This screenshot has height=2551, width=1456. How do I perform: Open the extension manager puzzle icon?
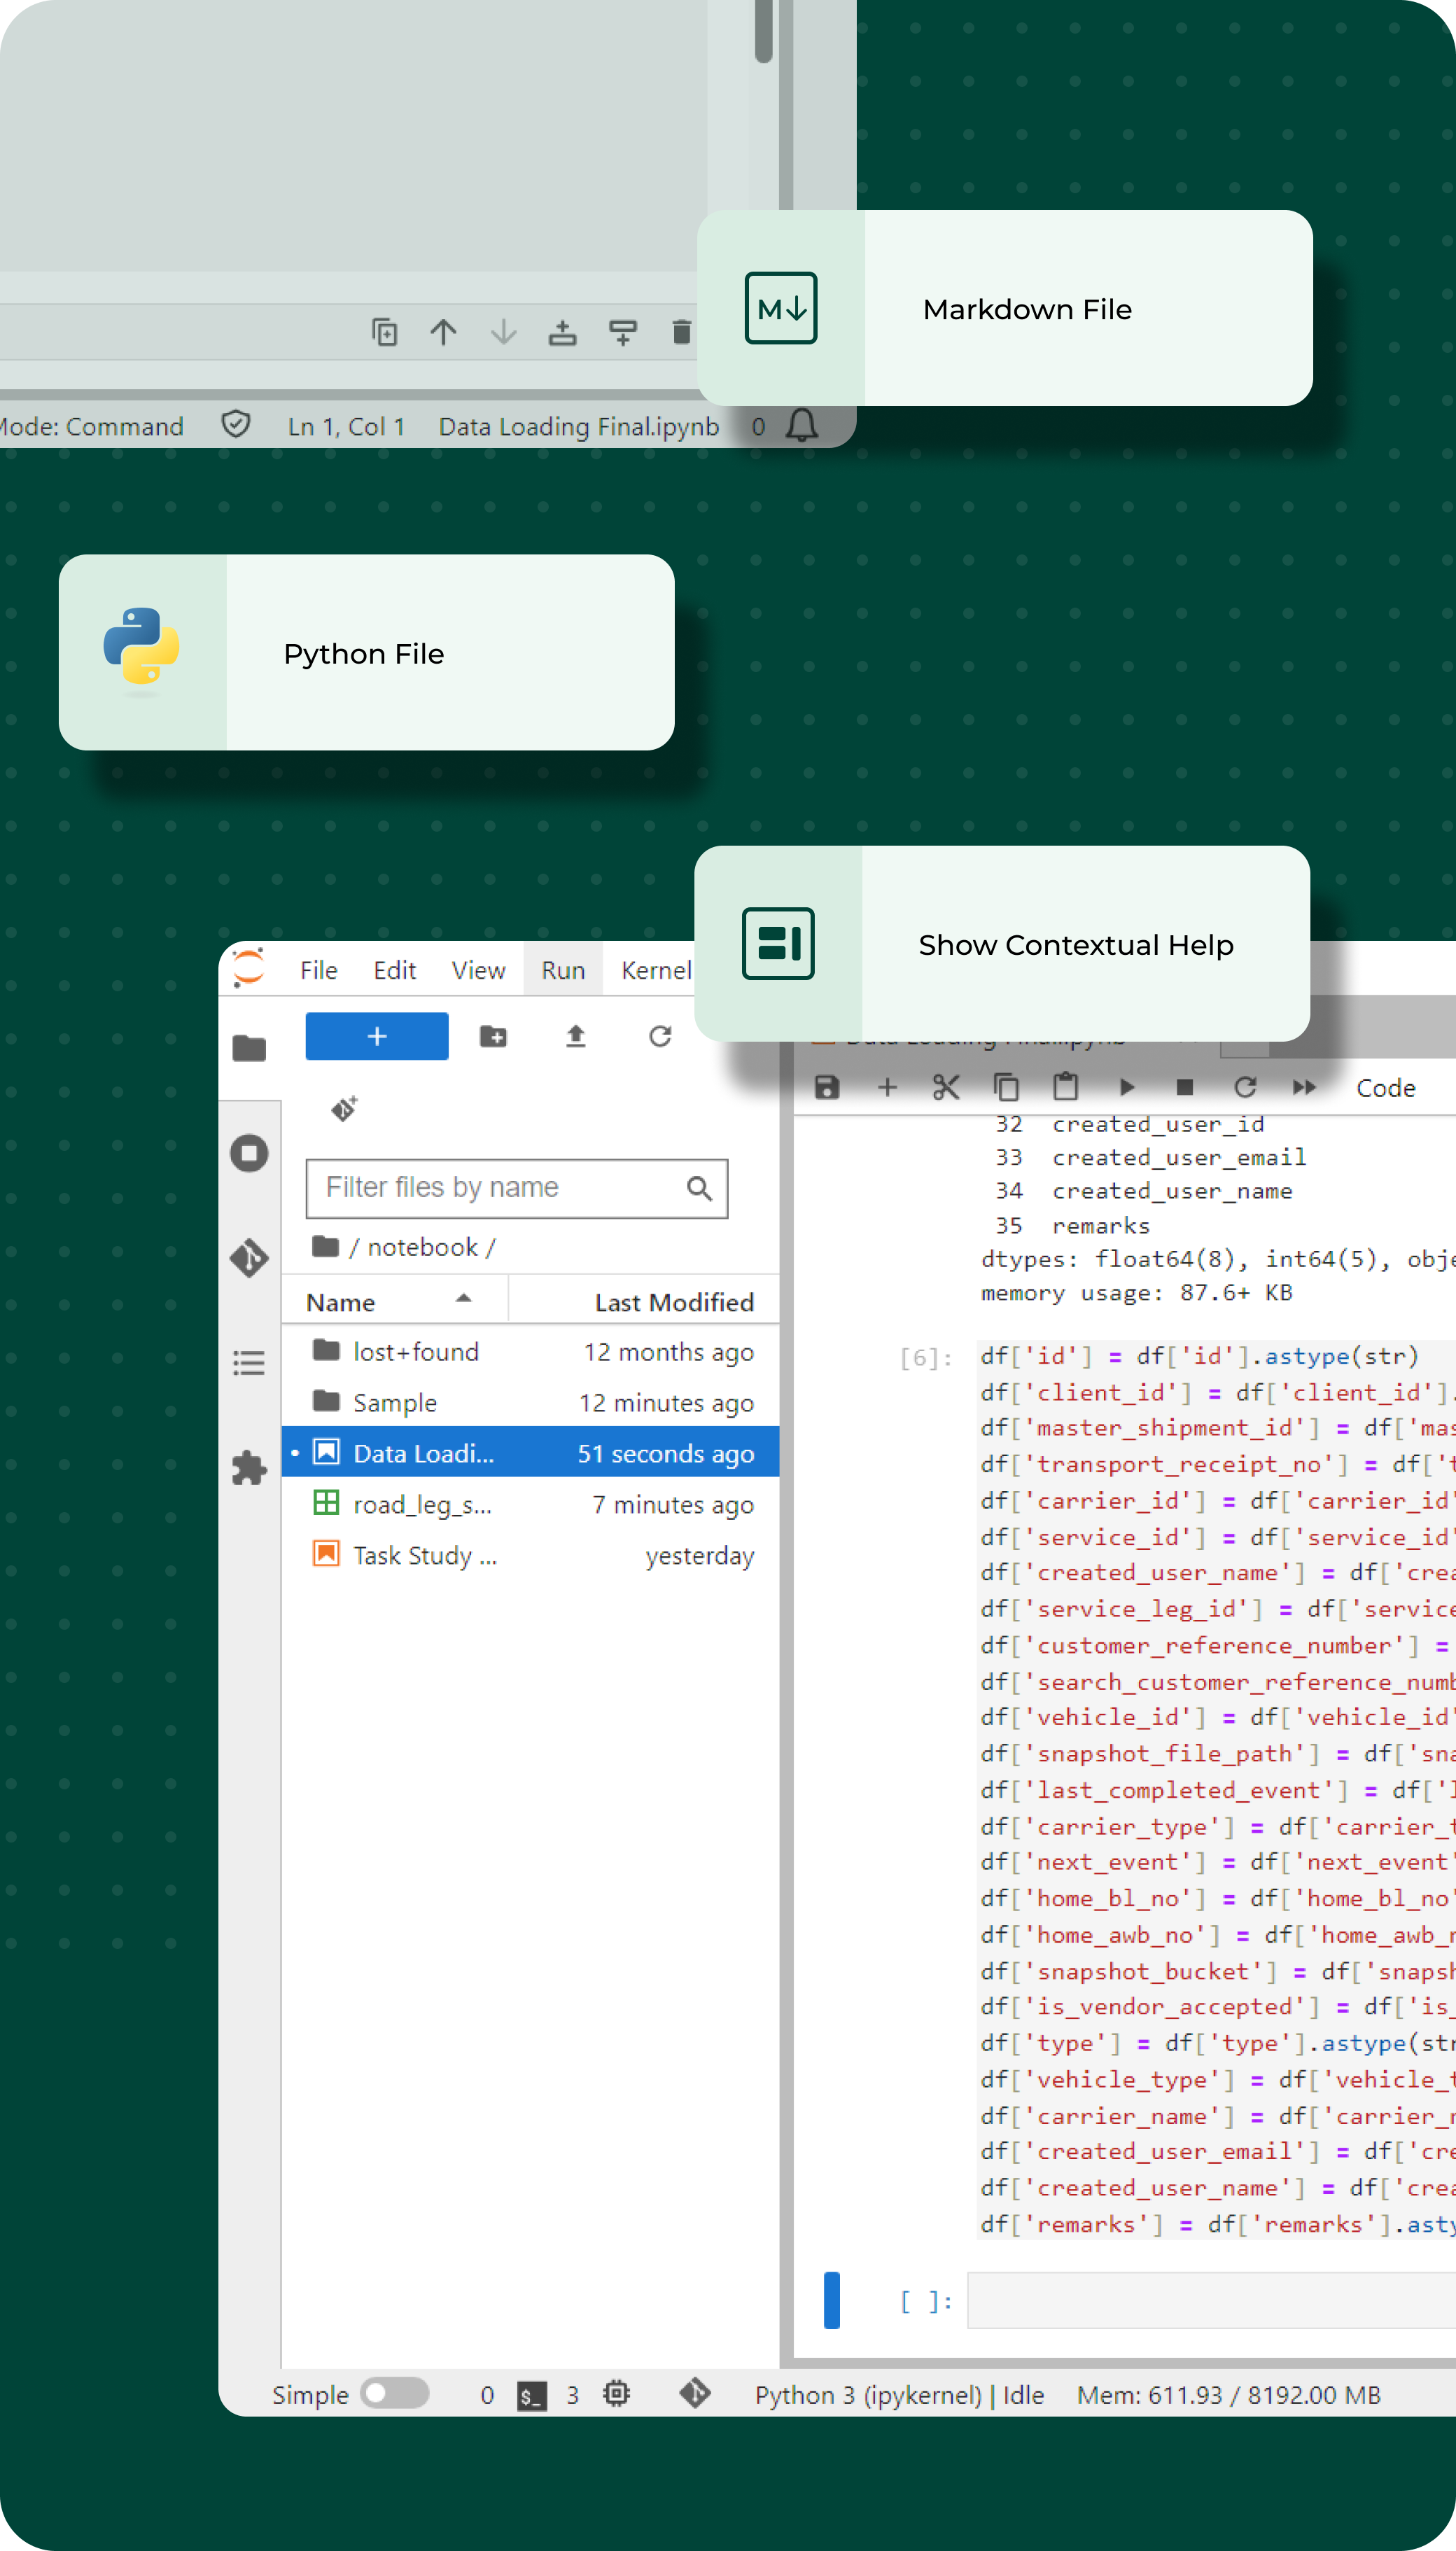click(249, 1467)
